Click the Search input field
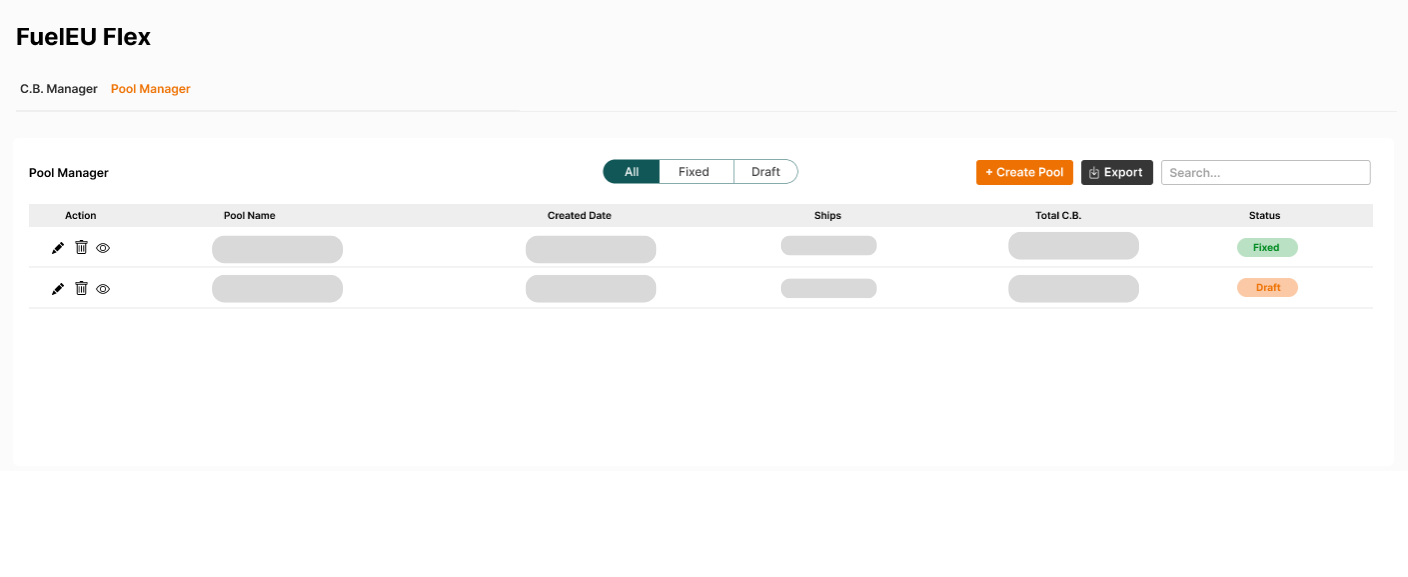Image resolution: width=1408 pixels, height=577 pixels. 1265,172
